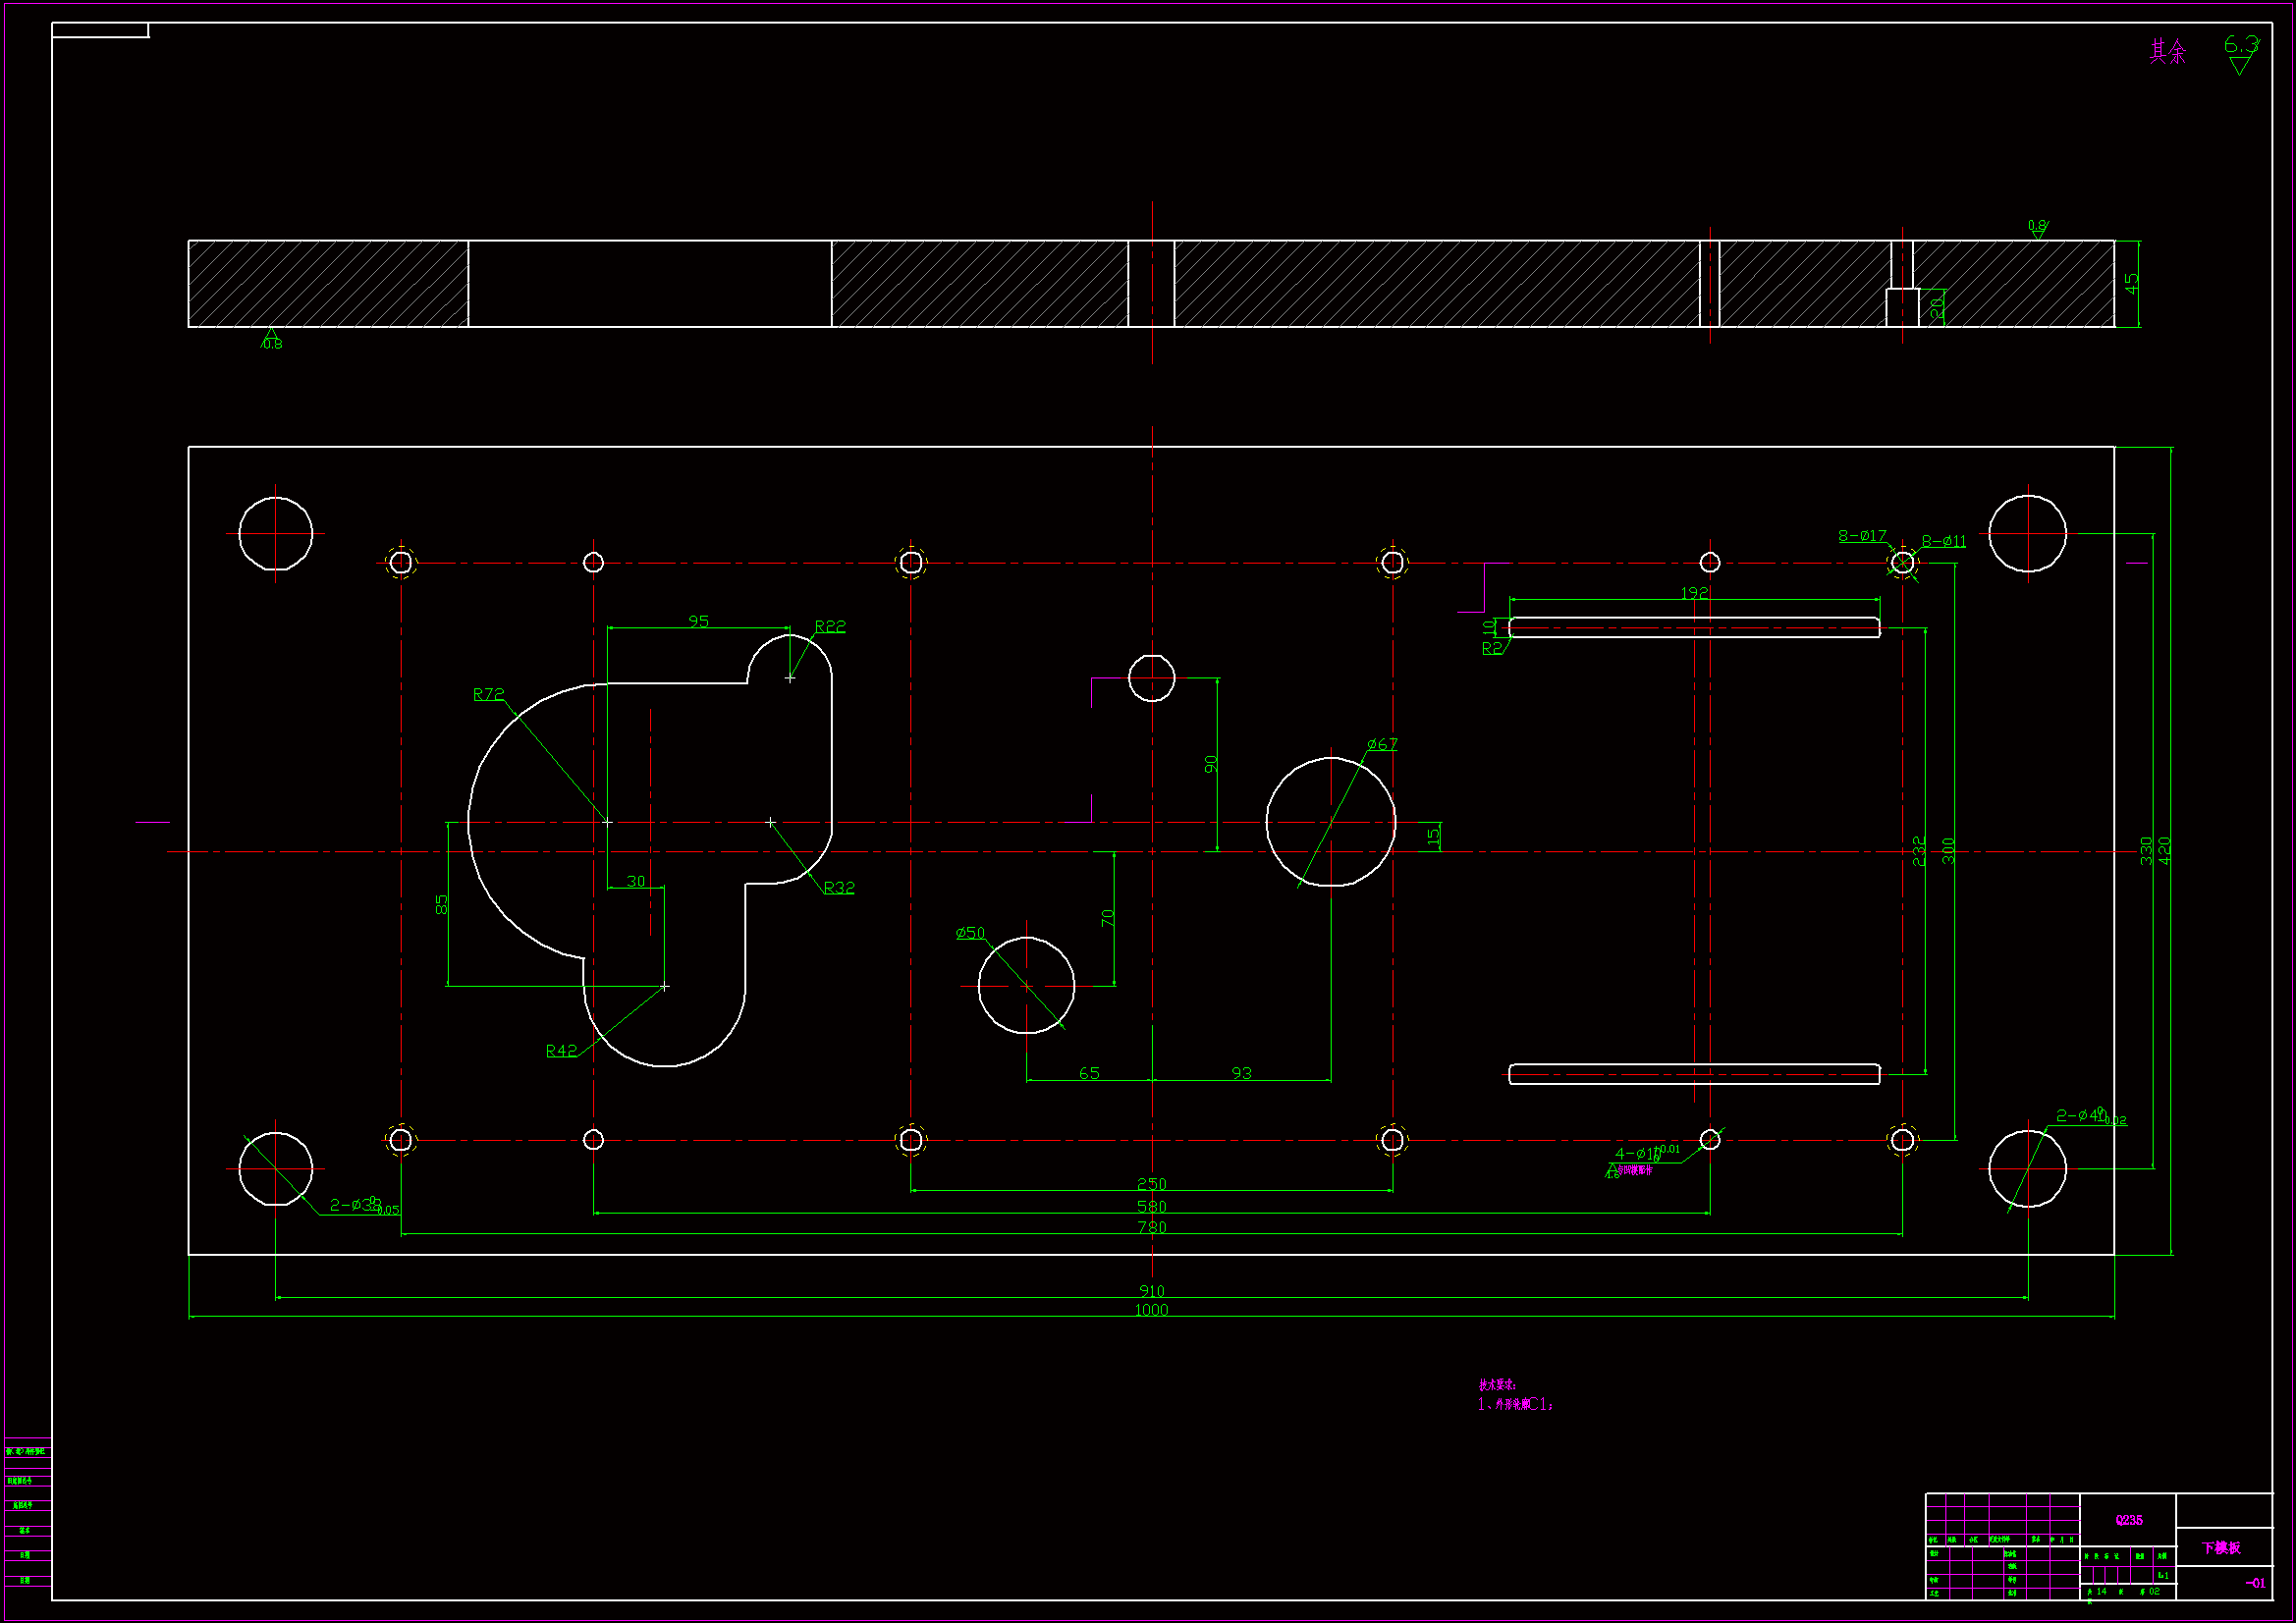Image resolution: width=2296 pixels, height=1623 pixels.
Task: Select the 192 slot length dimension
Action: pyautogui.click(x=1694, y=593)
